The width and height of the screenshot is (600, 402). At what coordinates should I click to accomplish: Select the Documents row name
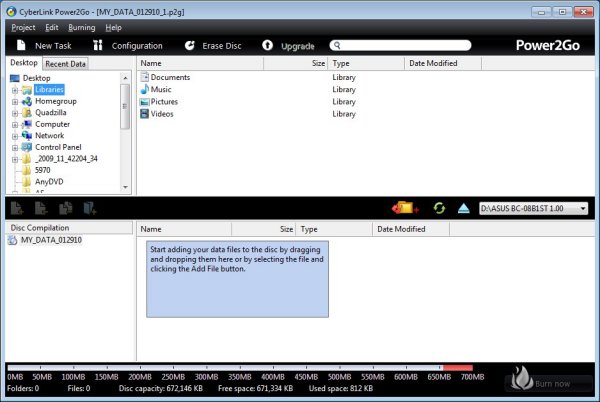170,77
